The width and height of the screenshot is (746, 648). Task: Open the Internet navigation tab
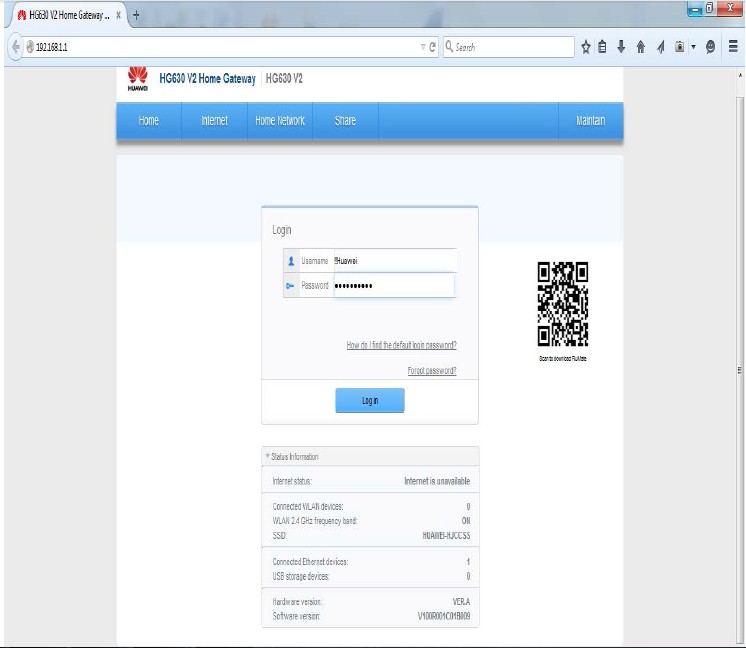click(x=214, y=121)
